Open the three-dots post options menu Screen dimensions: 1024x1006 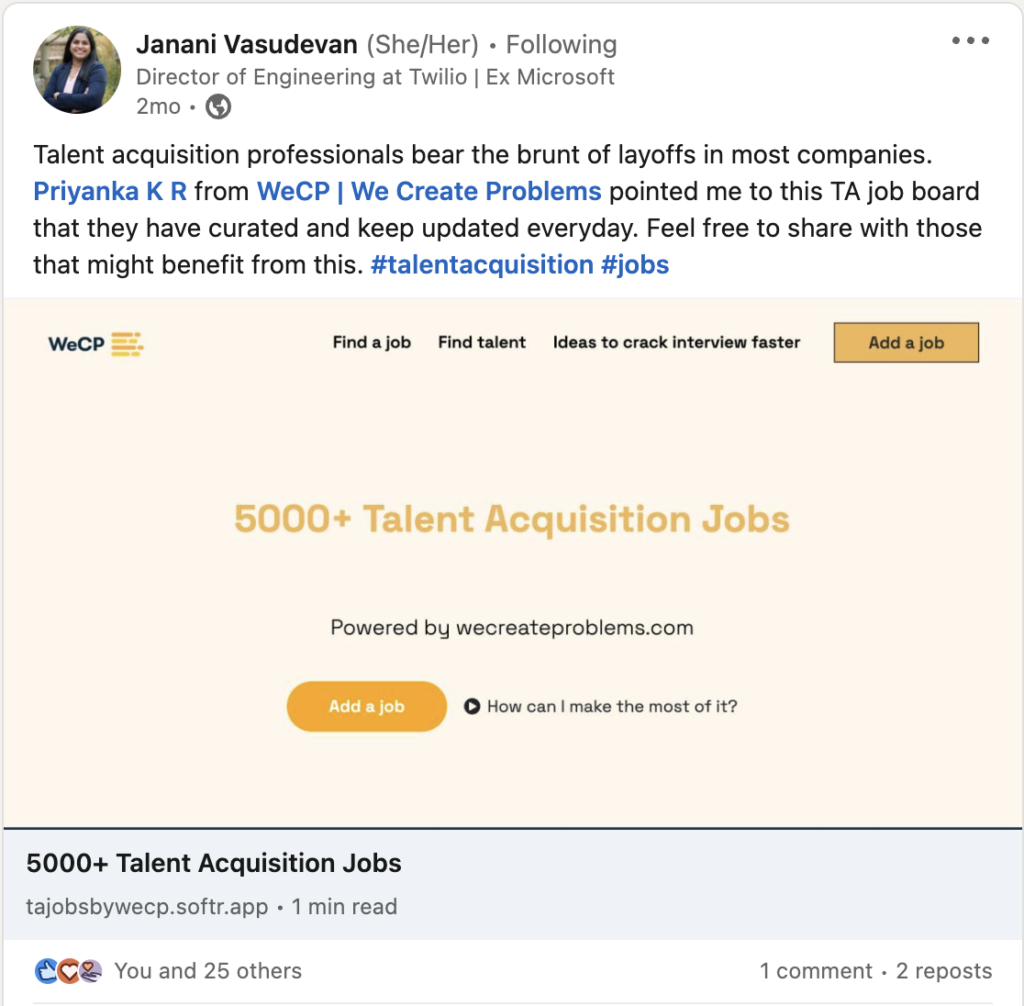tap(969, 41)
